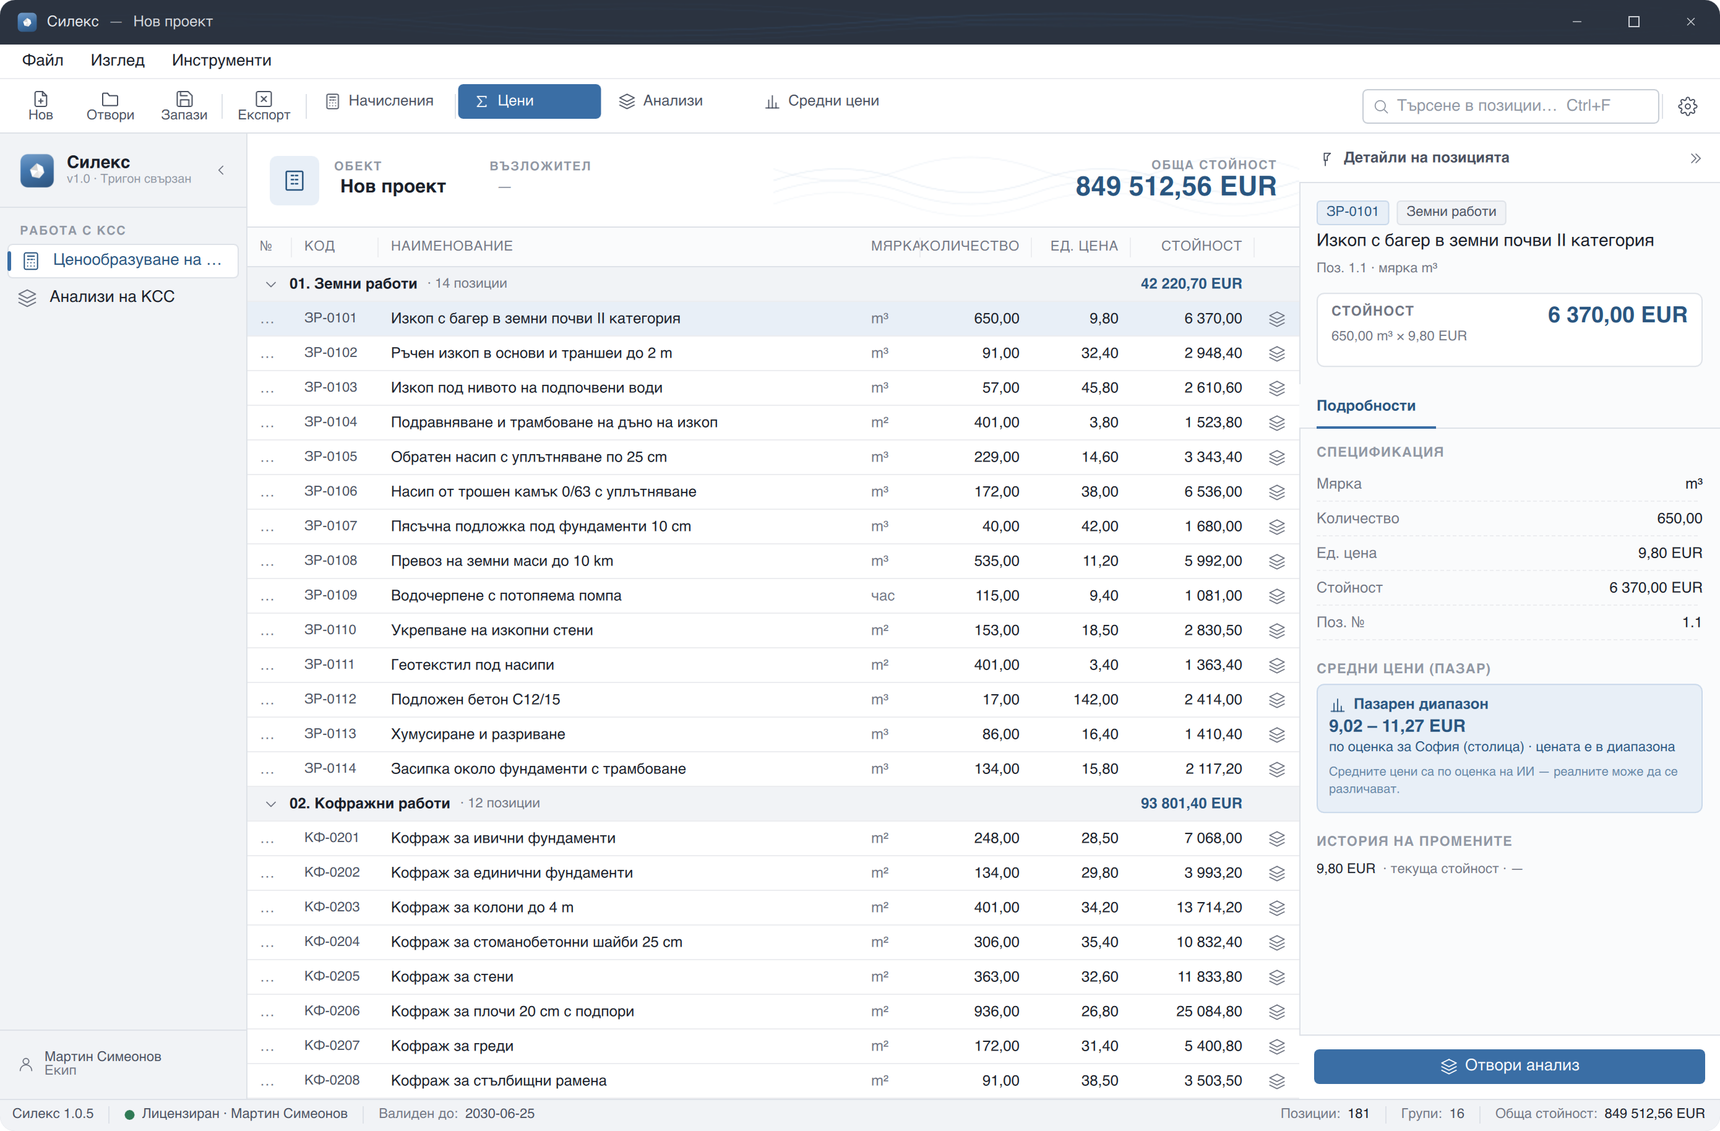
Task: Collapse the details panel with double chevron
Action: pos(1696,158)
